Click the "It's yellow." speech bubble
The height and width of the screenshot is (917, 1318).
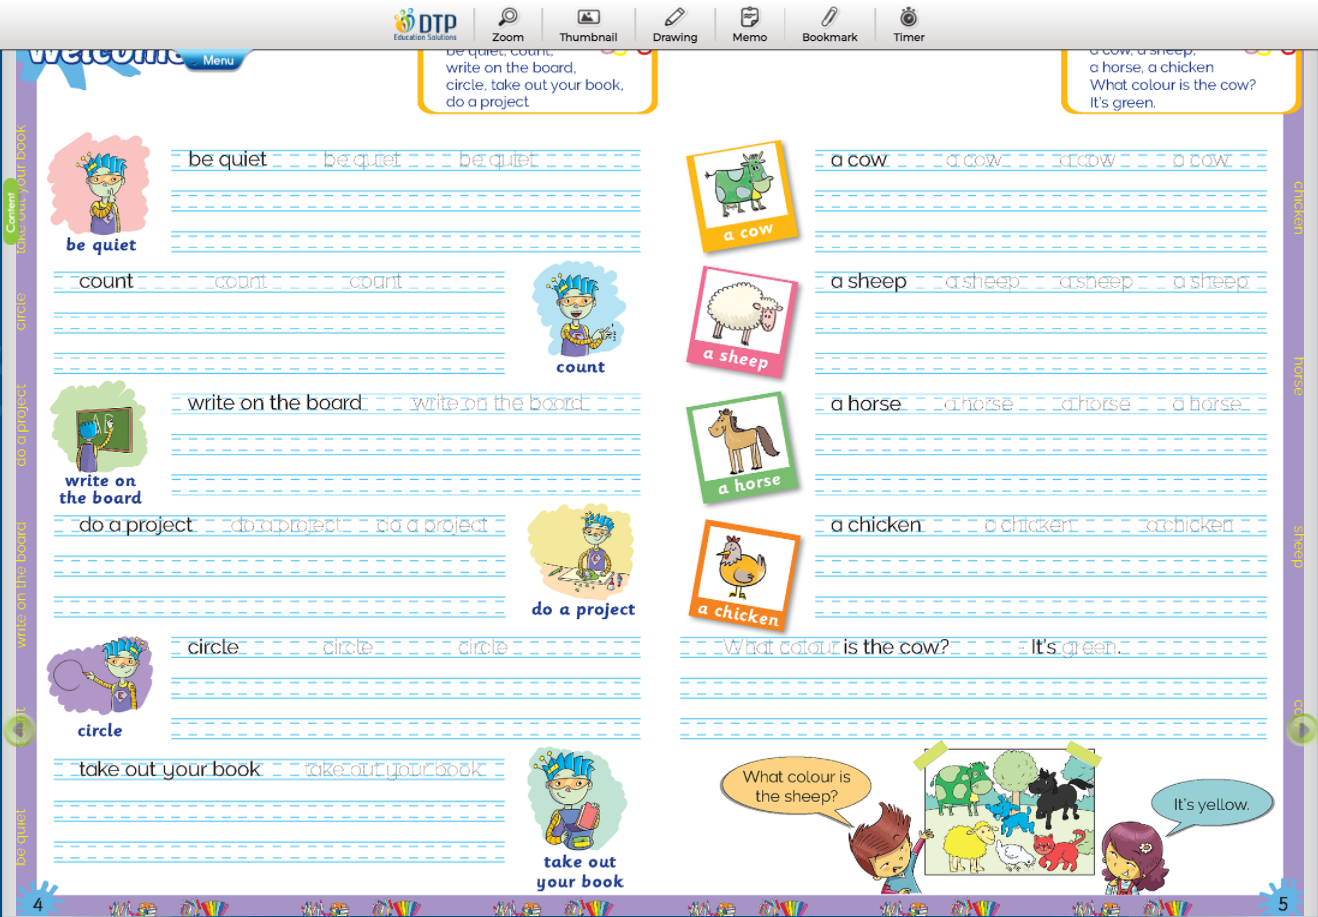point(1211,805)
